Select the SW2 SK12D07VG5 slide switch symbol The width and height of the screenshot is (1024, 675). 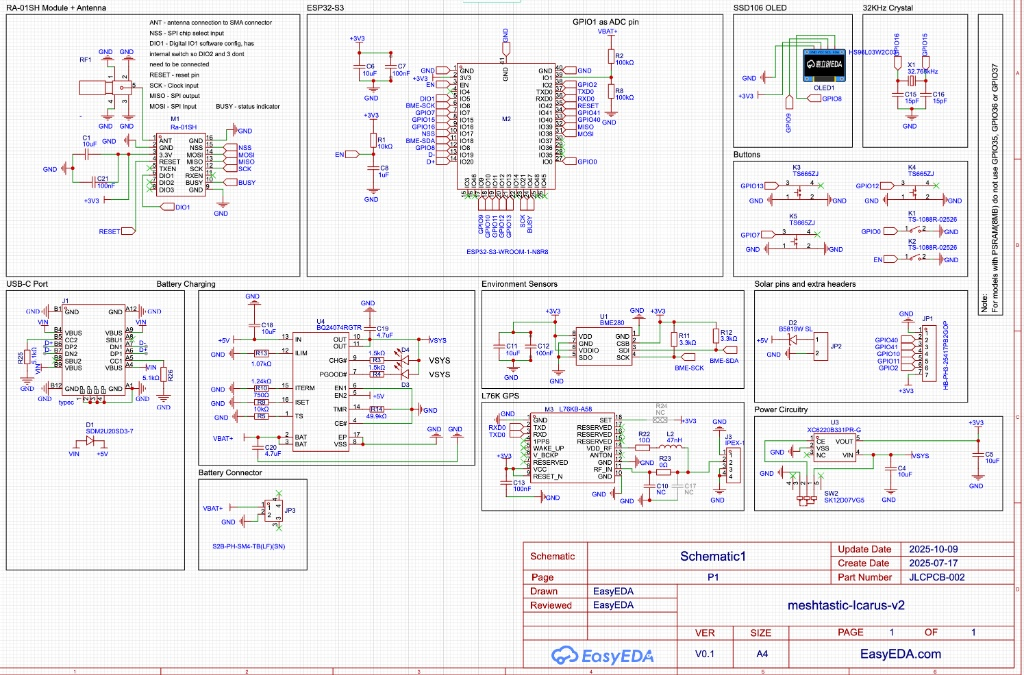(x=805, y=500)
